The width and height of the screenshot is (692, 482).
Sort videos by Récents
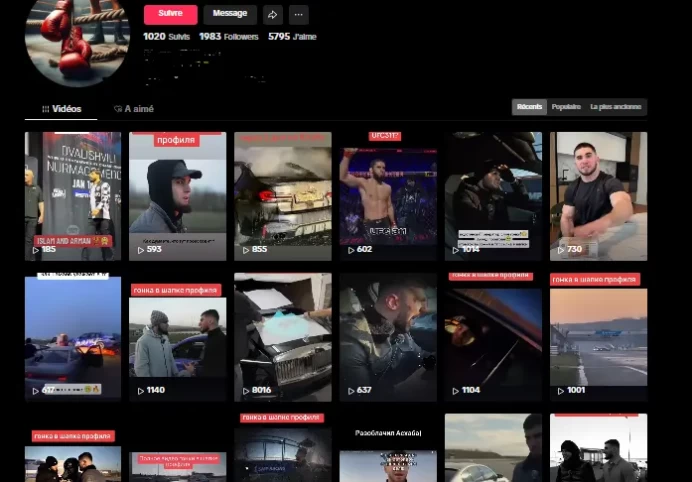point(529,107)
